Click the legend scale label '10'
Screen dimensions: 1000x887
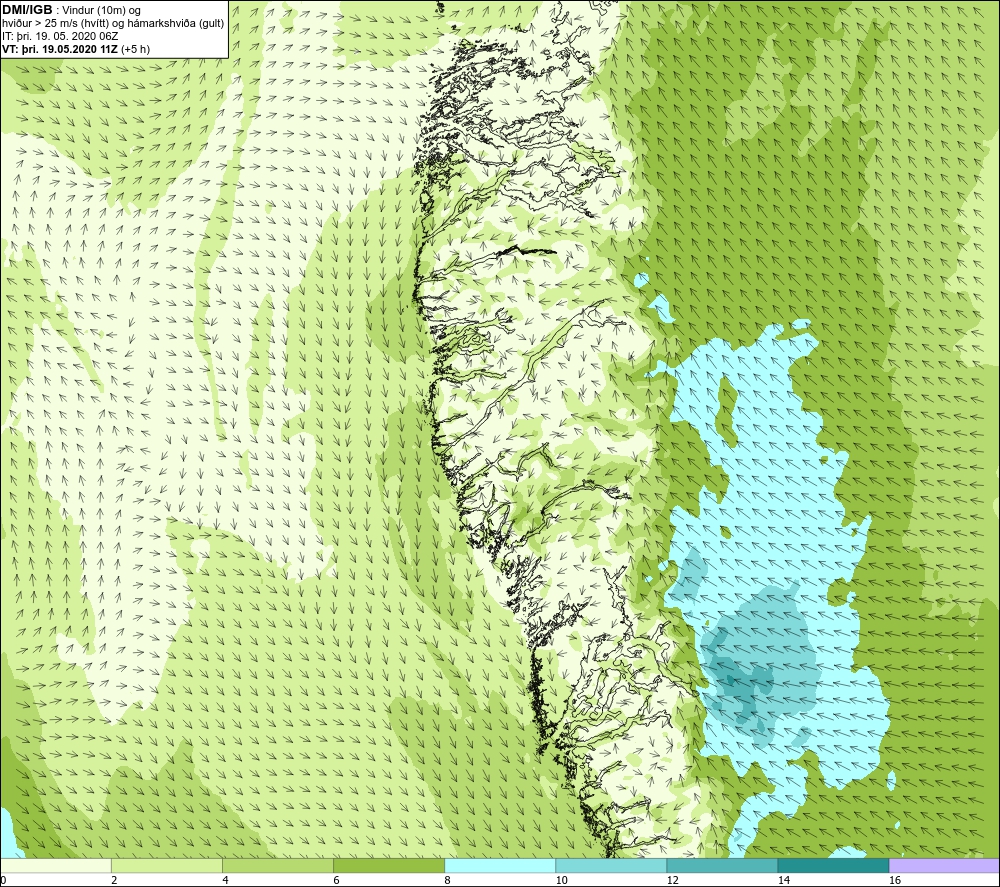pyautogui.click(x=561, y=881)
